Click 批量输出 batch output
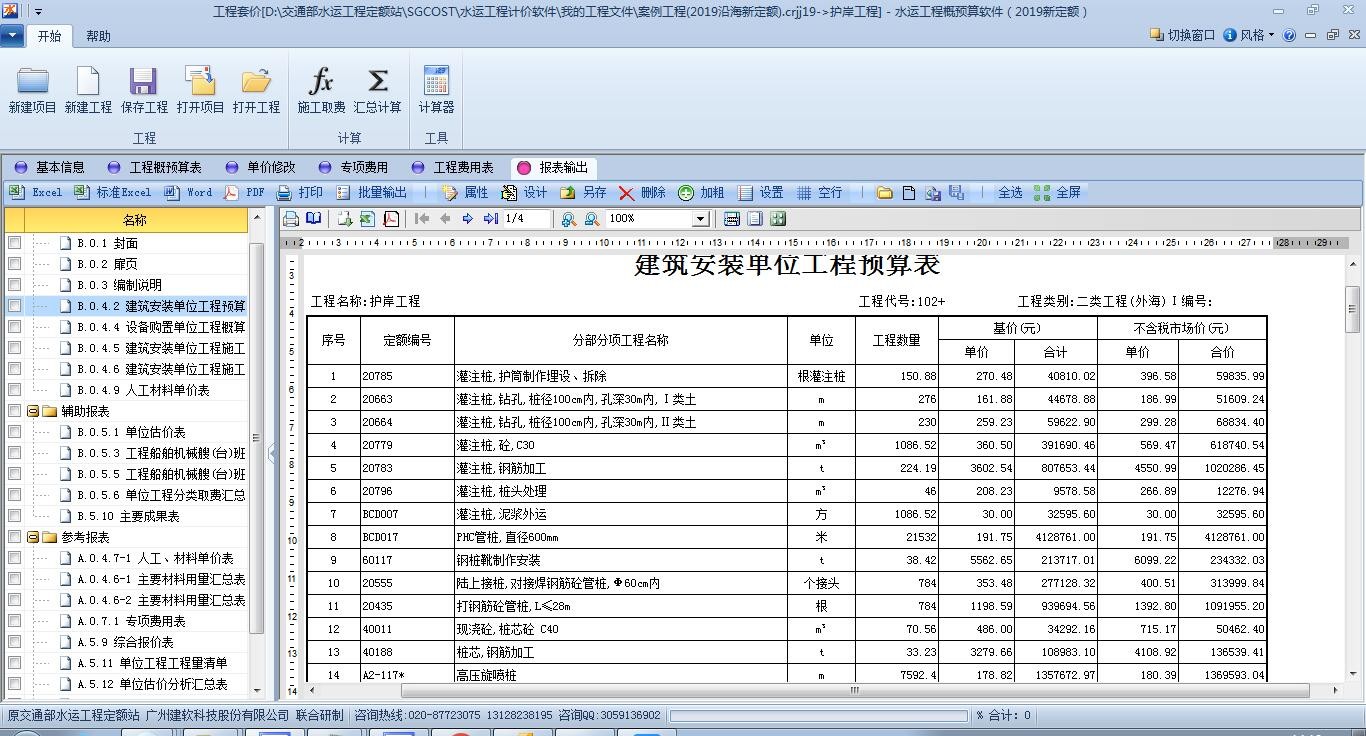This screenshot has width=1366, height=736. 372,192
